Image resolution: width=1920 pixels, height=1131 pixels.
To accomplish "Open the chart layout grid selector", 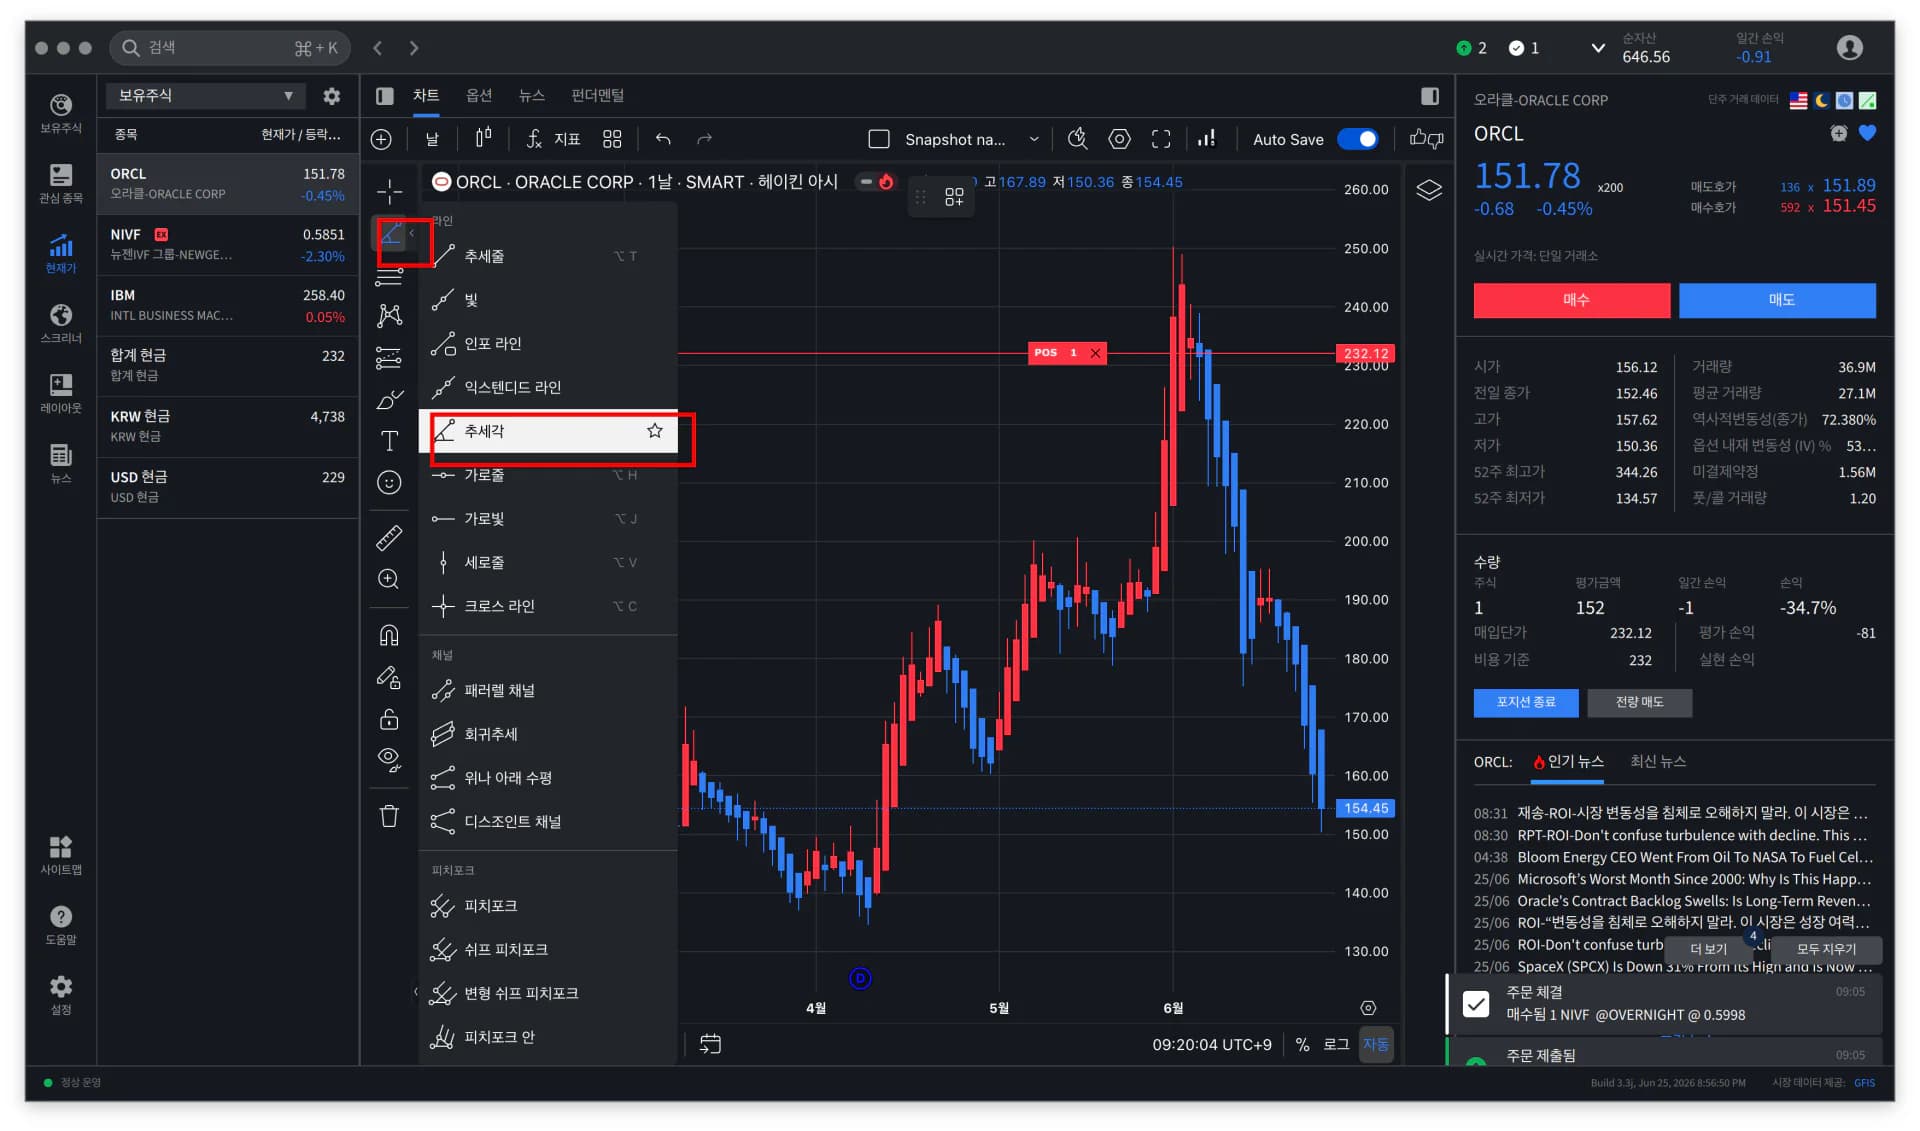I will pyautogui.click(x=612, y=139).
